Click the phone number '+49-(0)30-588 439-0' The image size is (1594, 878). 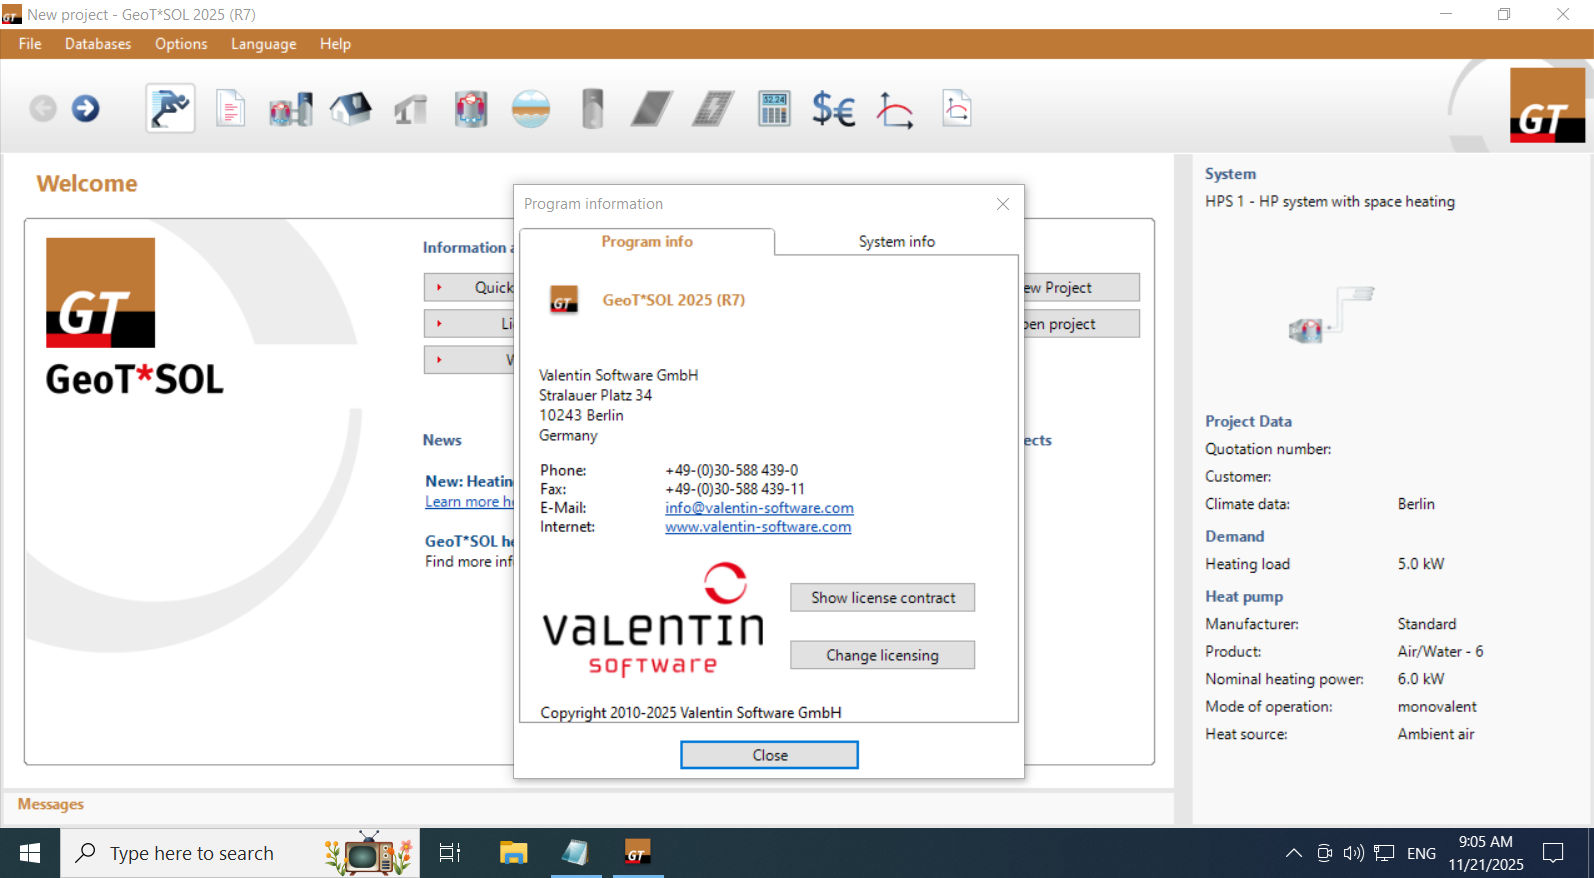pyautogui.click(x=731, y=470)
